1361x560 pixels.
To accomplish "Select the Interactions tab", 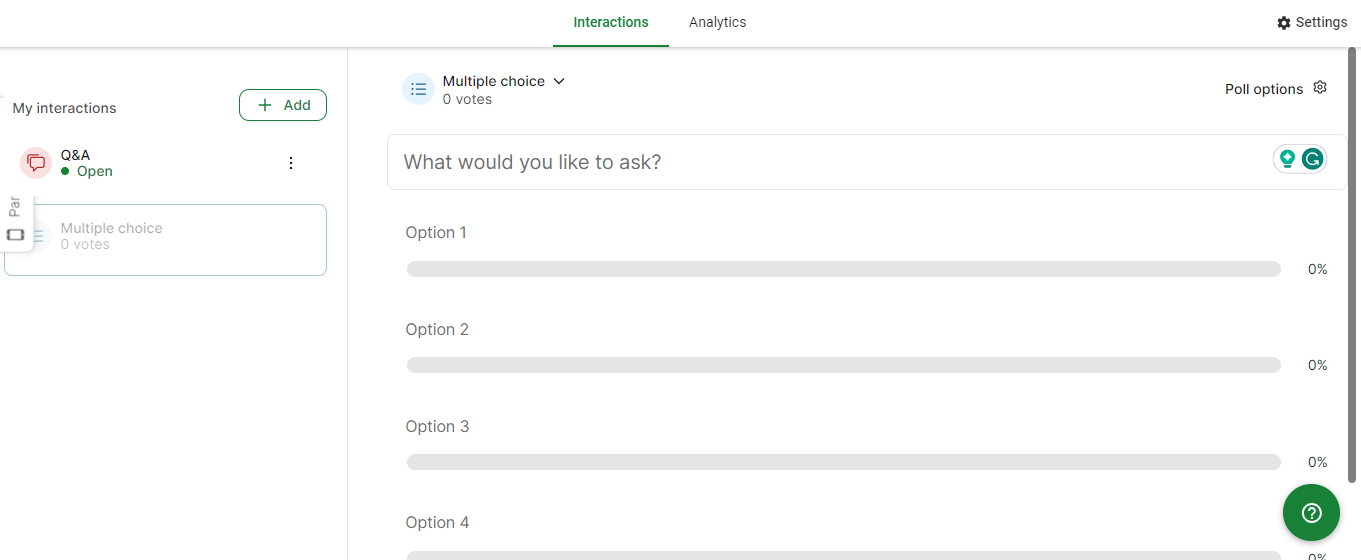I will coord(611,22).
